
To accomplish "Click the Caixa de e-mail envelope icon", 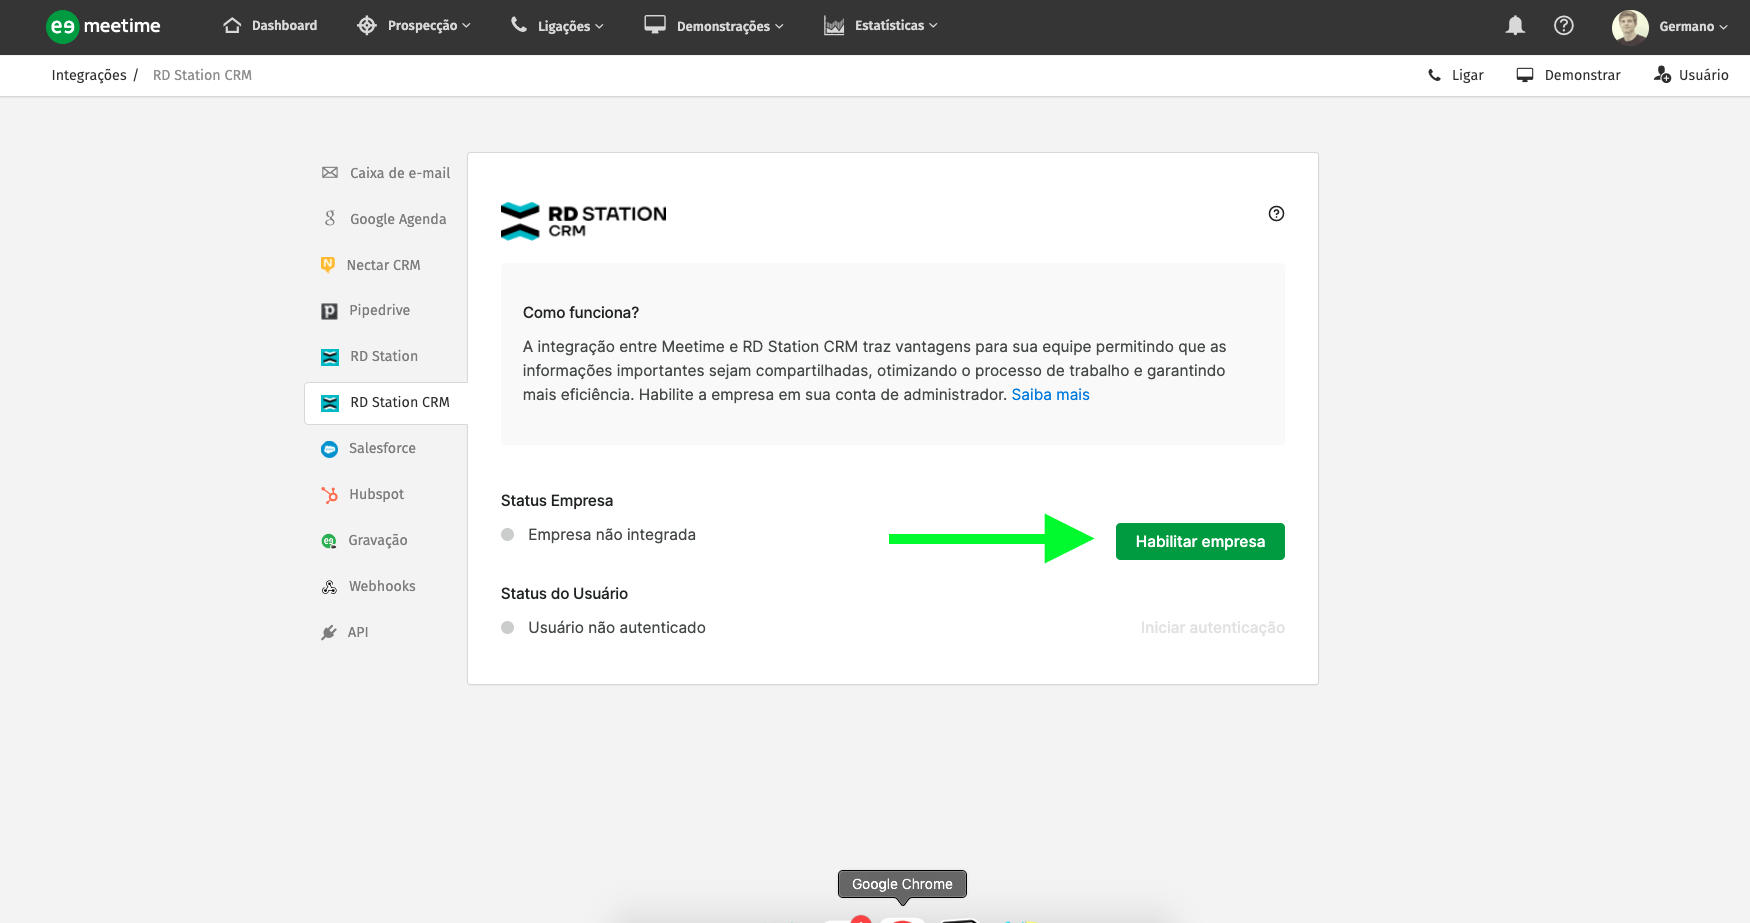I will coord(330,173).
